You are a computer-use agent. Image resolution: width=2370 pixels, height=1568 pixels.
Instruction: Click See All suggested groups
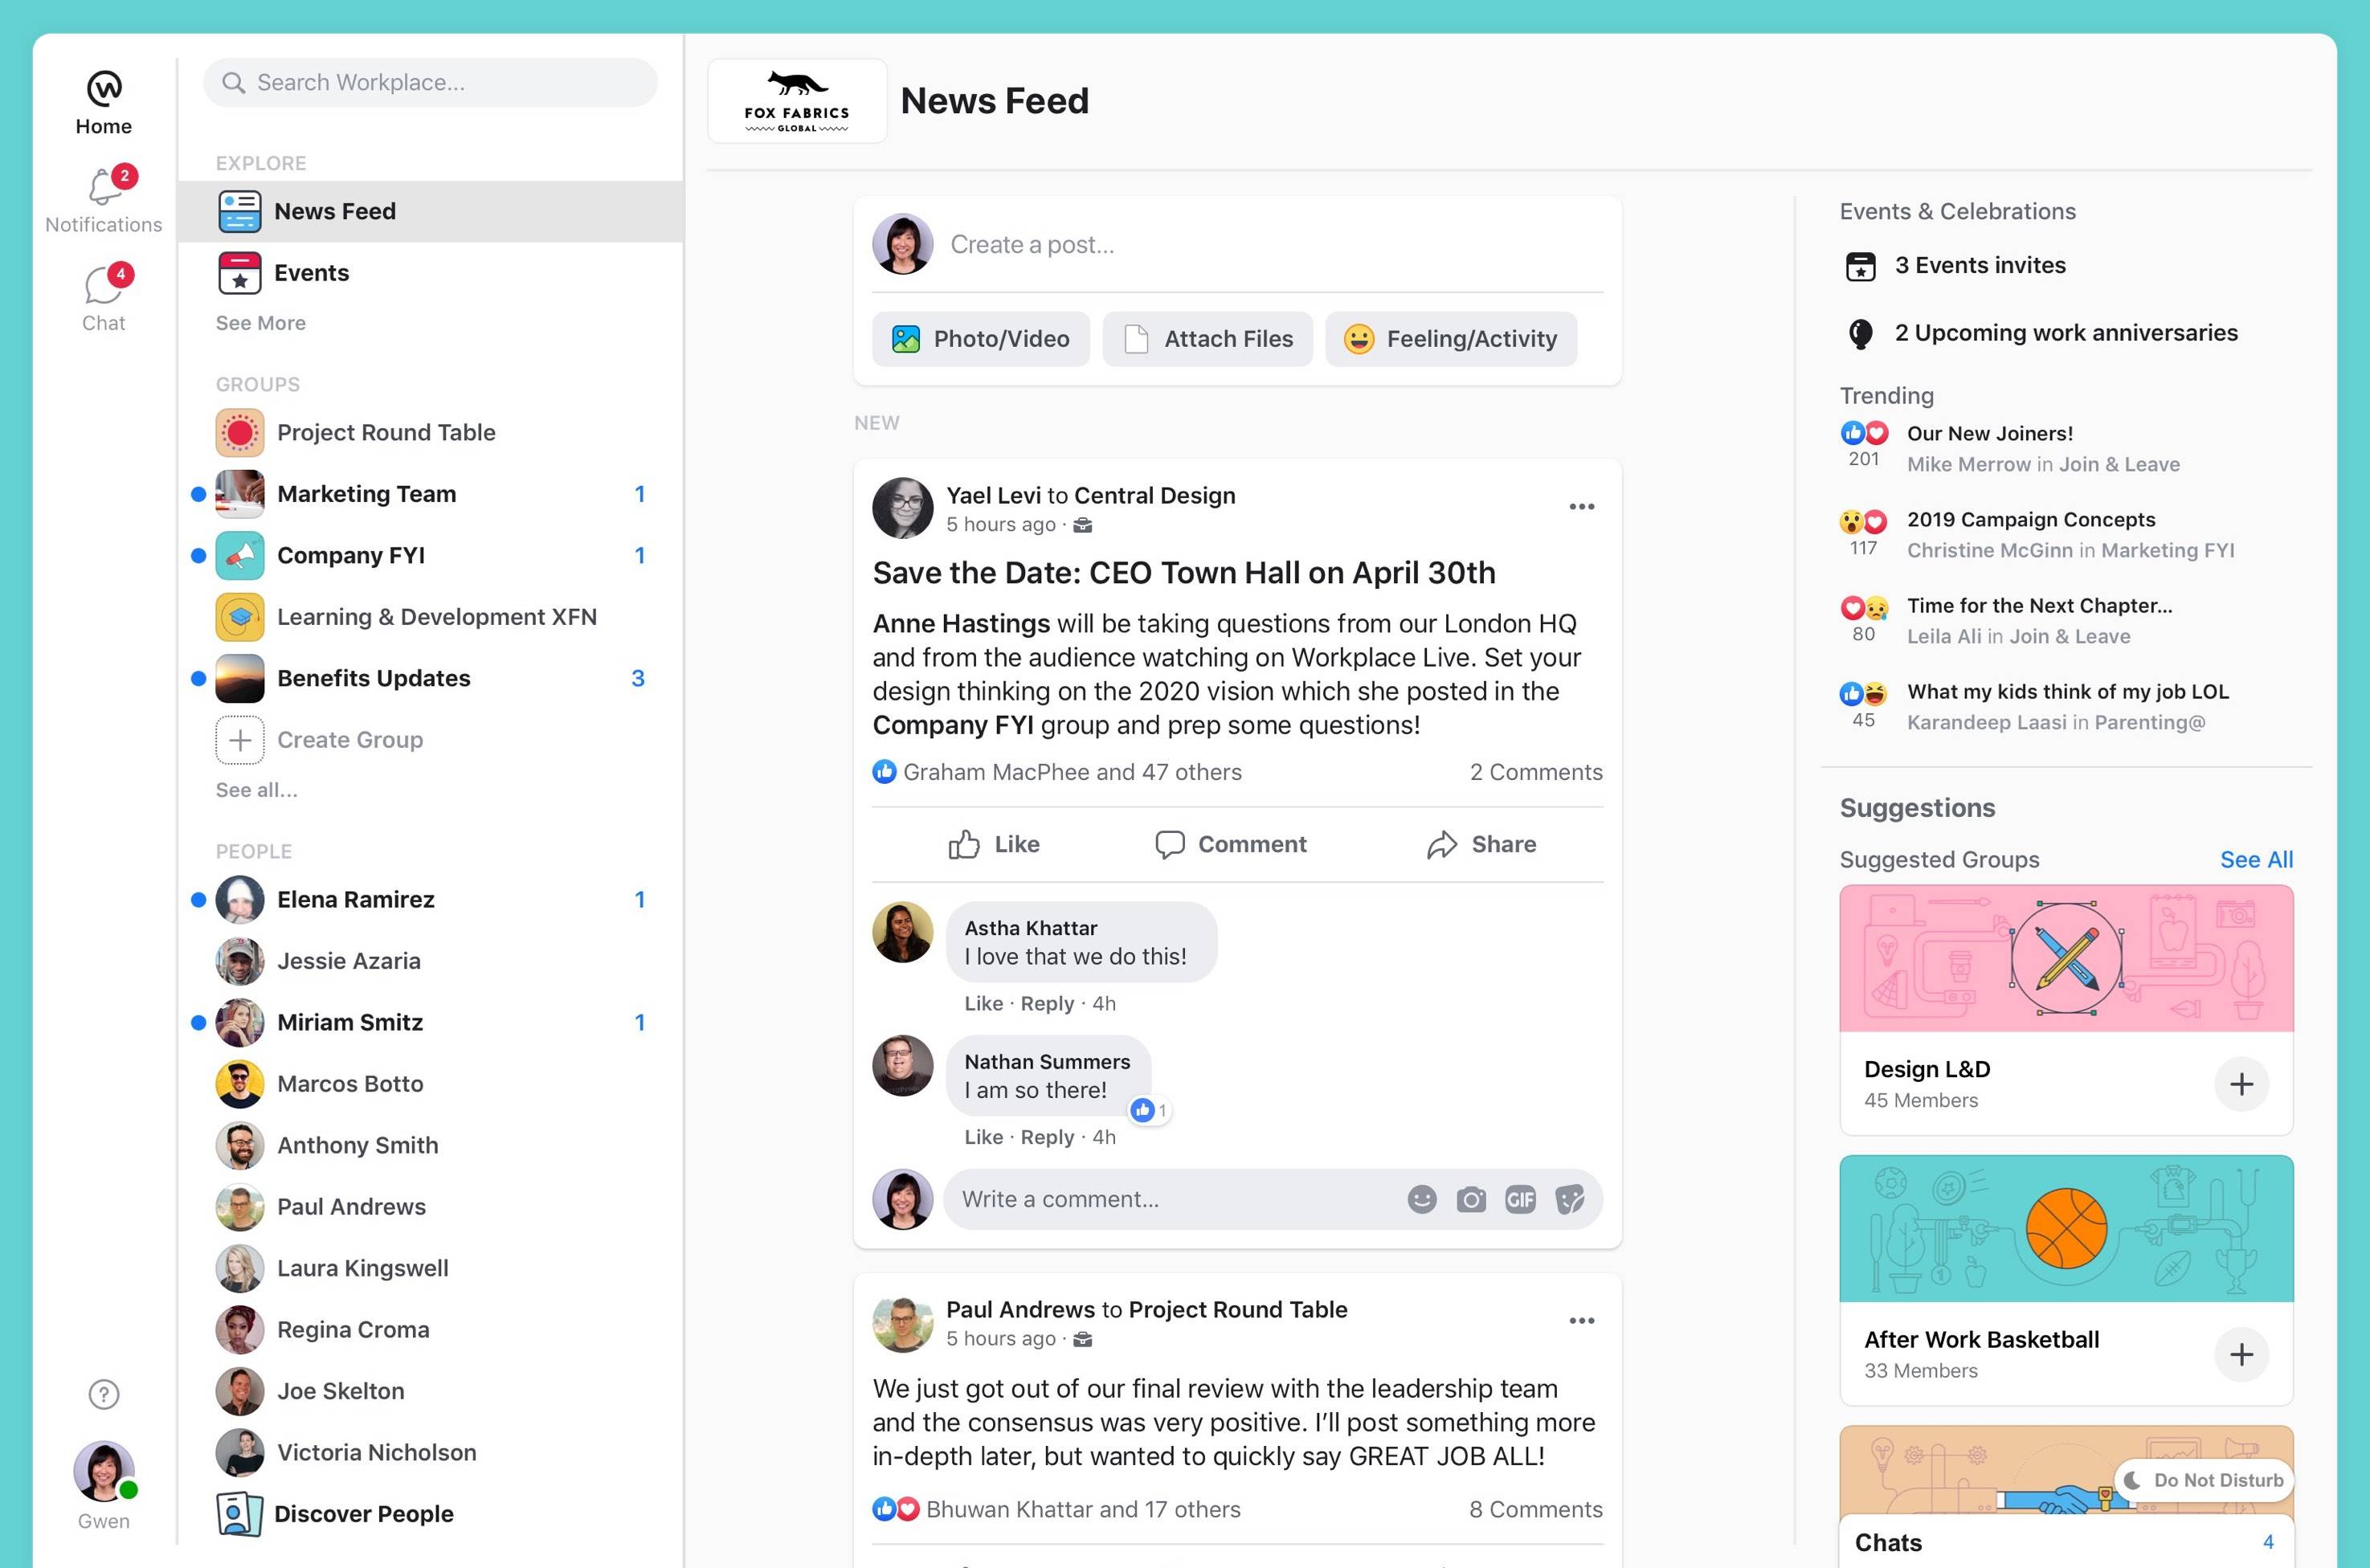pyautogui.click(x=2257, y=859)
